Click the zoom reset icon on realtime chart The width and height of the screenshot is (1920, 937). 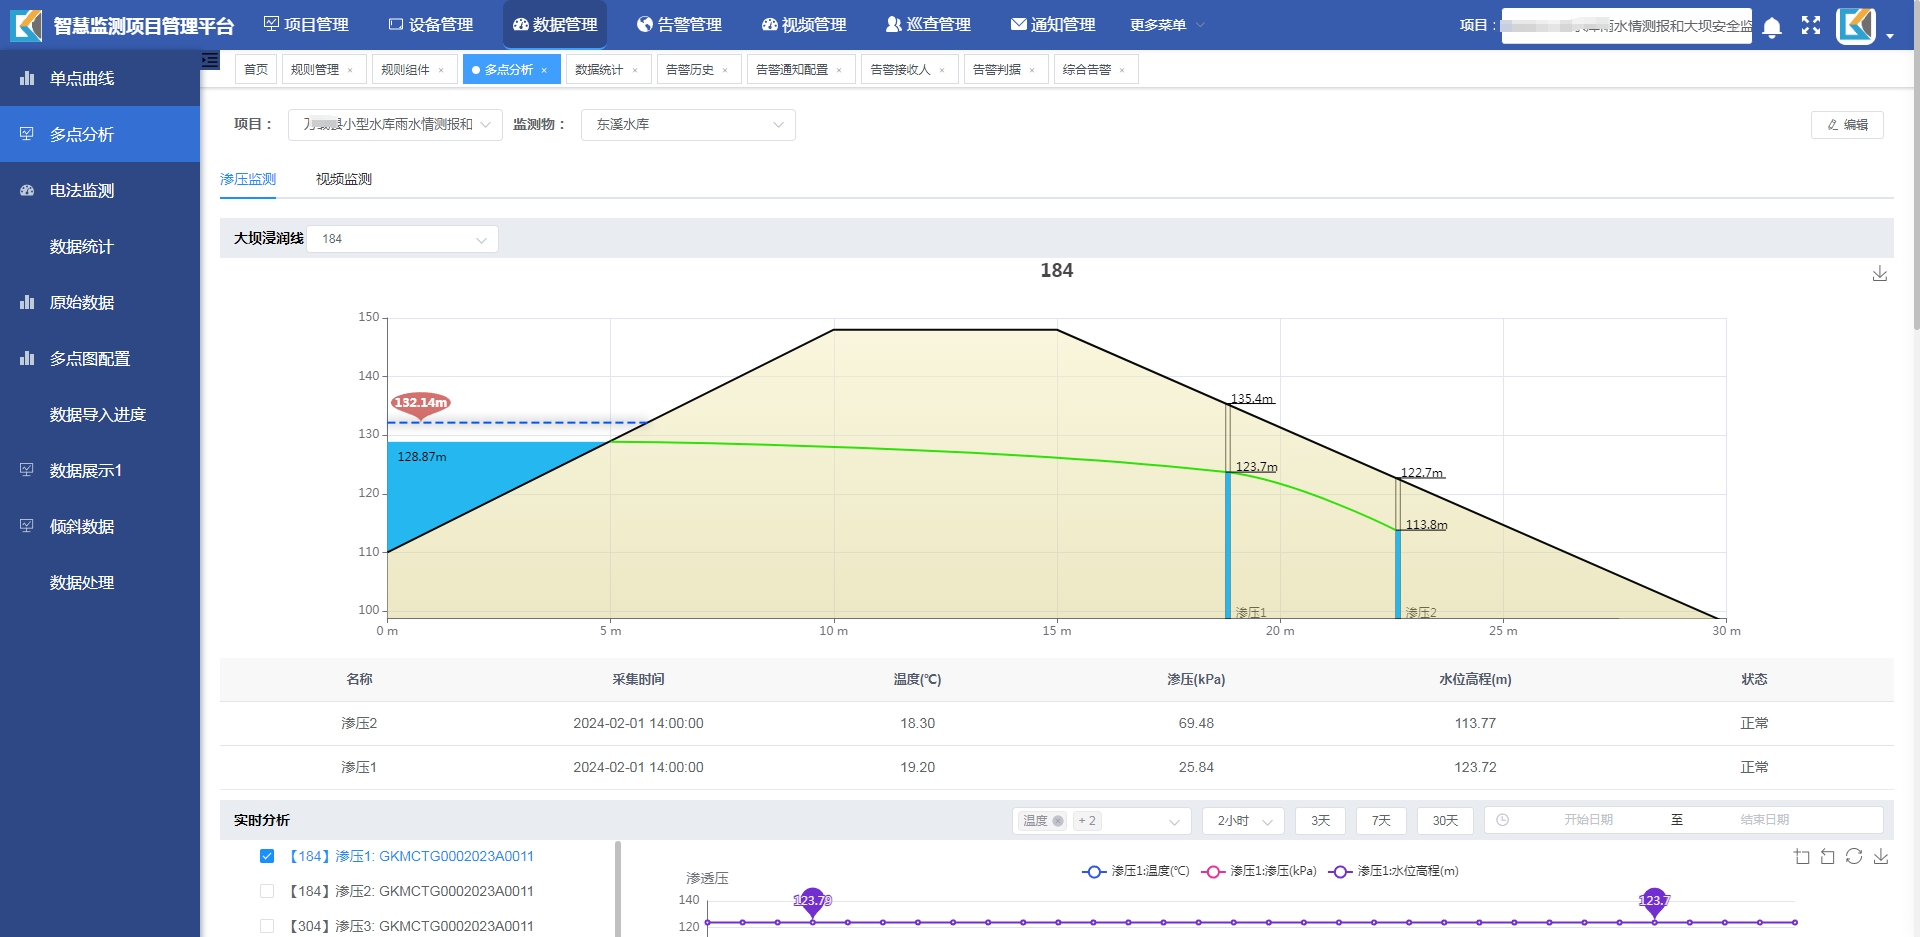pos(1828,857)
